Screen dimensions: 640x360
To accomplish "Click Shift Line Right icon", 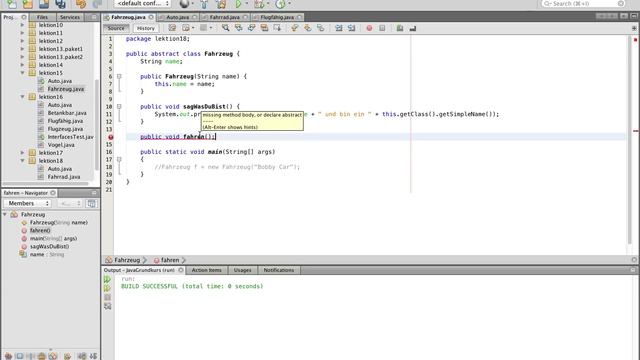I will [x=351, y=28].
